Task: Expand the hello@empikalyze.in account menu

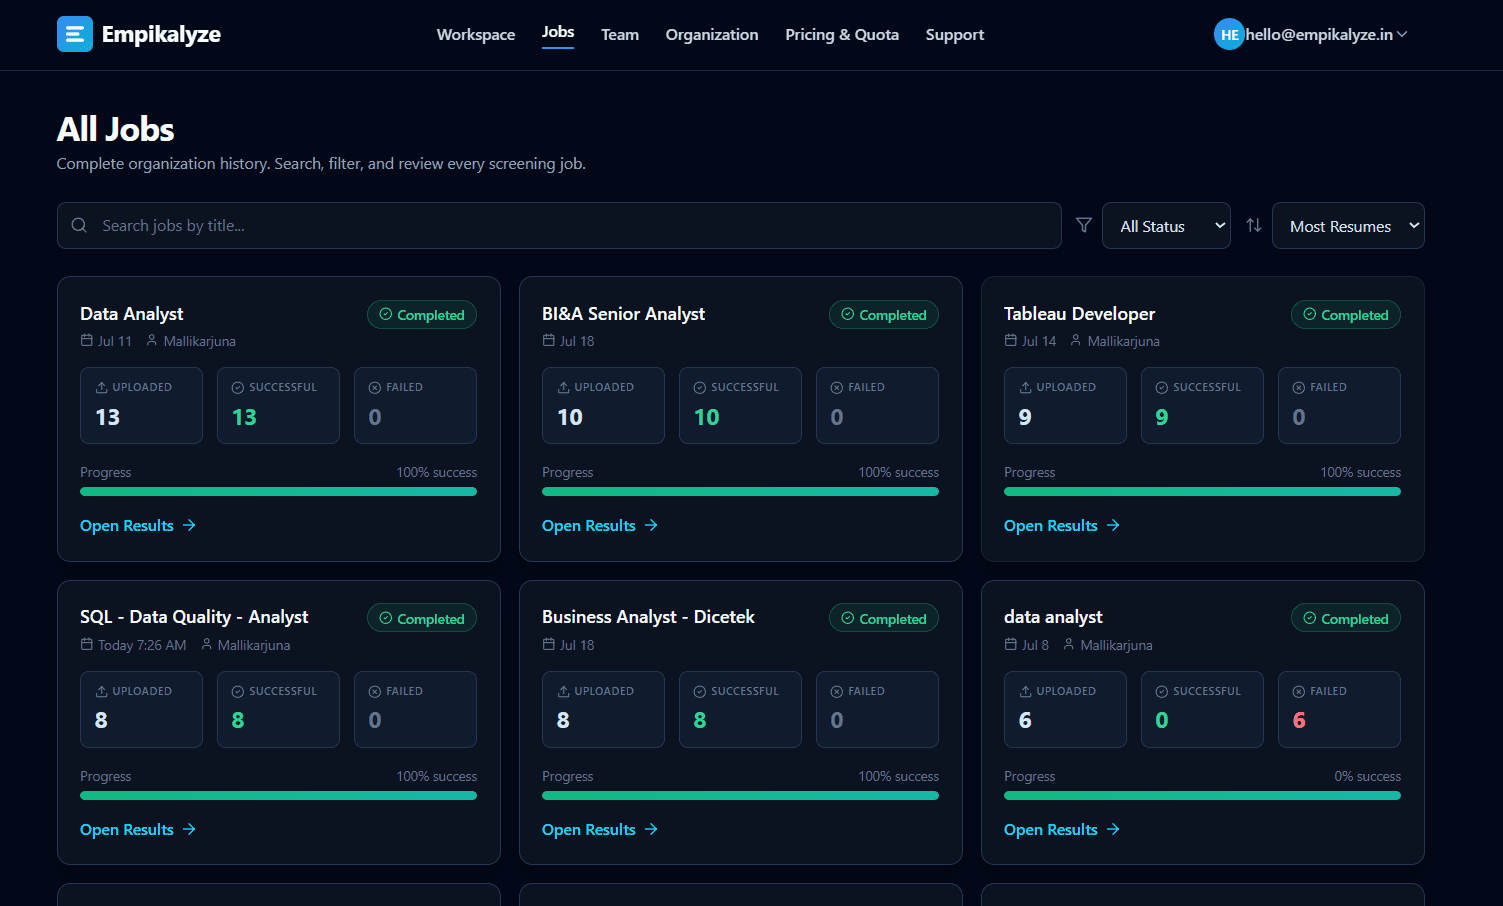Action: pos(1311,34)
